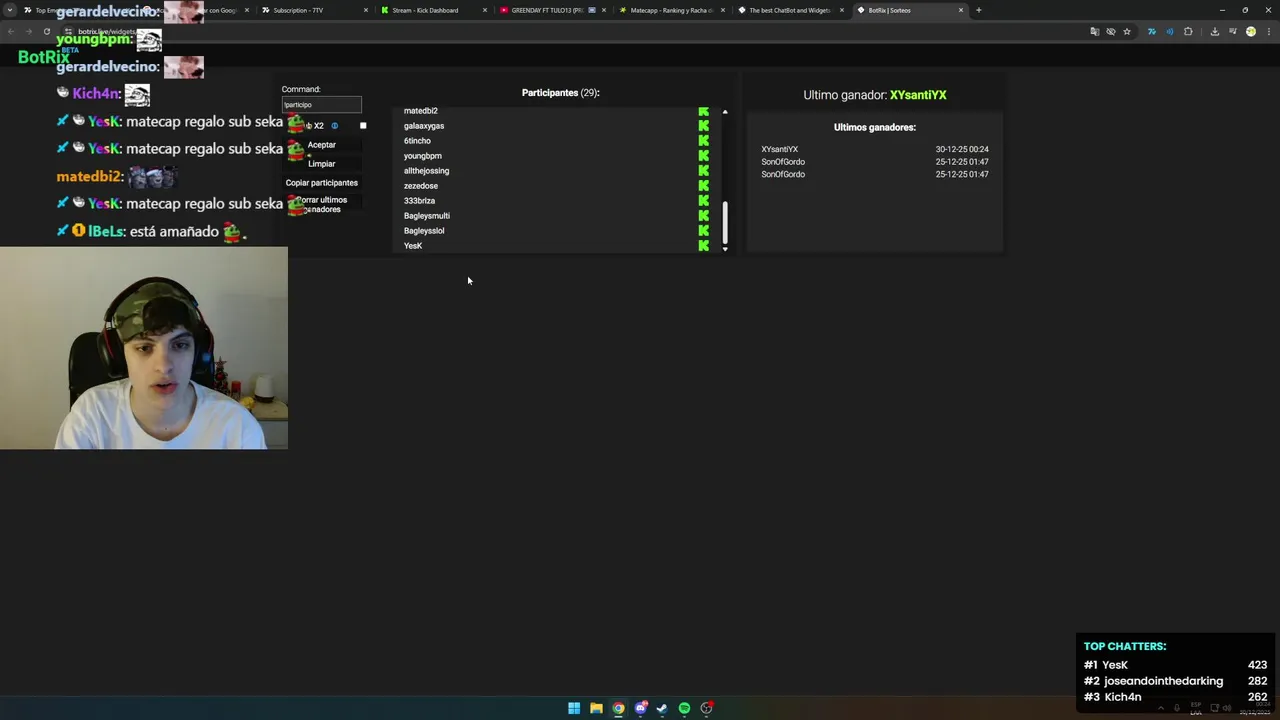This screenshot has height=720, width=1280.
Task: Click the Kick icon beside matedbi2
Action: tap(703, 111)
